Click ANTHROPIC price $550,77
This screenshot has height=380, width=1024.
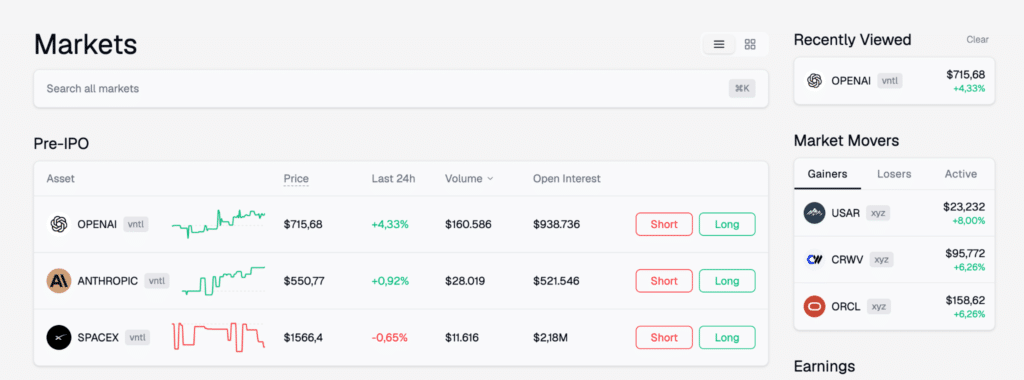pyautogui.click(x=304, y=281)
